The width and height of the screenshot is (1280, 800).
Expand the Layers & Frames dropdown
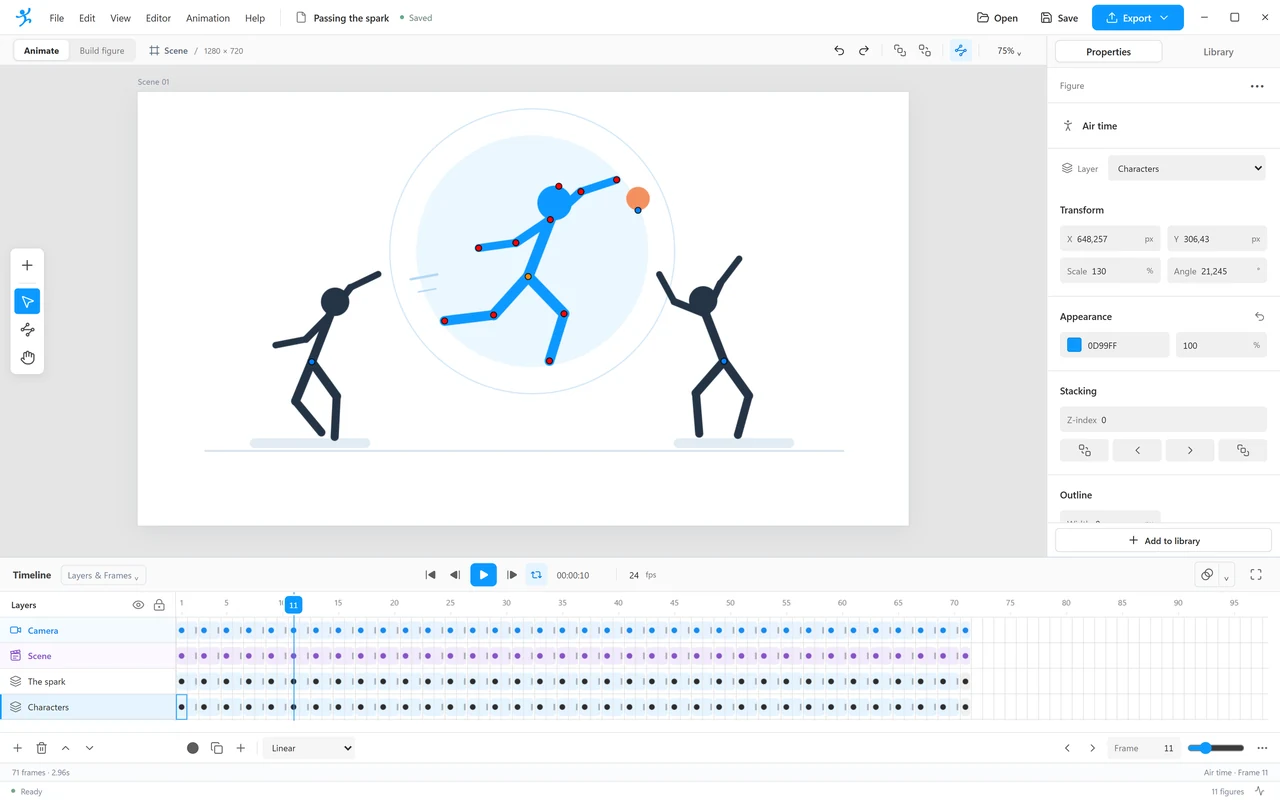click(103, 575)
